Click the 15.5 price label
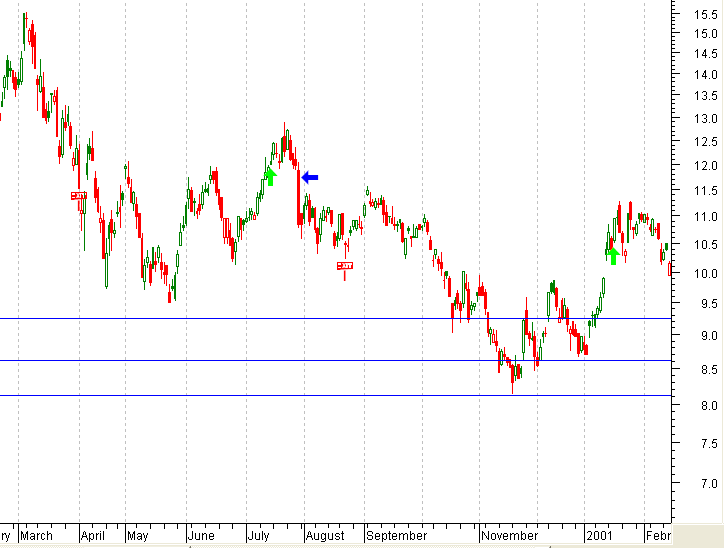Image resolution: width=724 pixels, height=548 pixels. coord(706,15)
